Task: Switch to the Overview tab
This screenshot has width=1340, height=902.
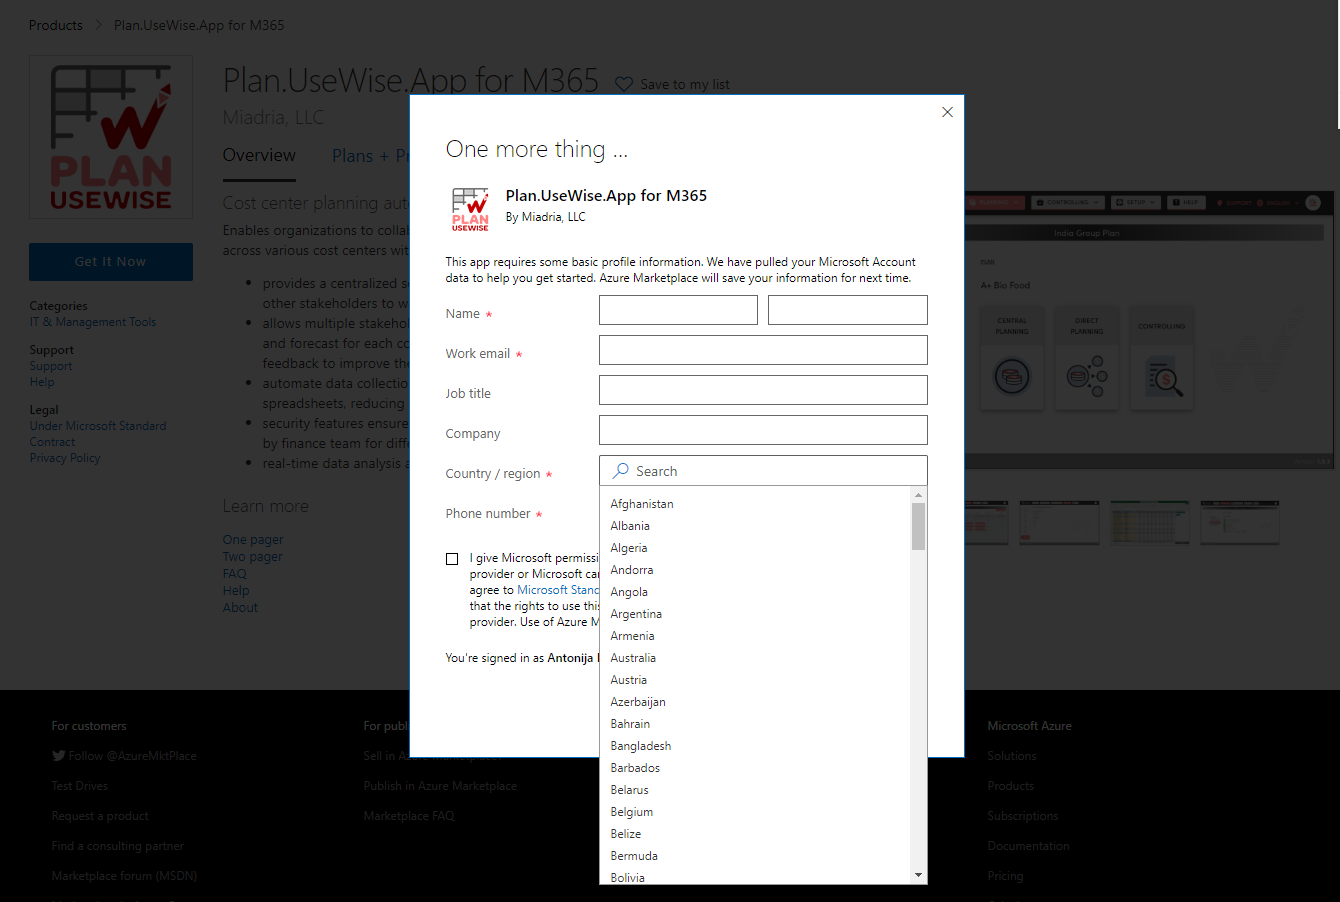Action: [259, 155]
